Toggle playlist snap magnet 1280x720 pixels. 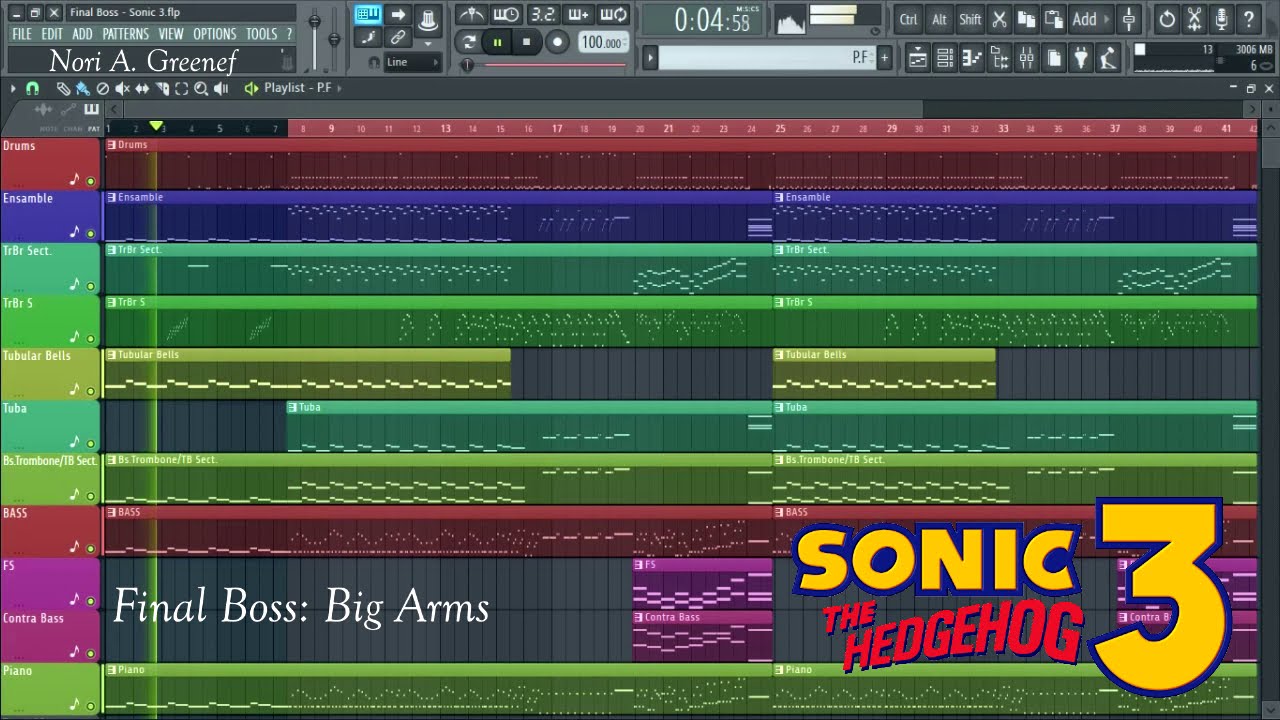(32, 88)
